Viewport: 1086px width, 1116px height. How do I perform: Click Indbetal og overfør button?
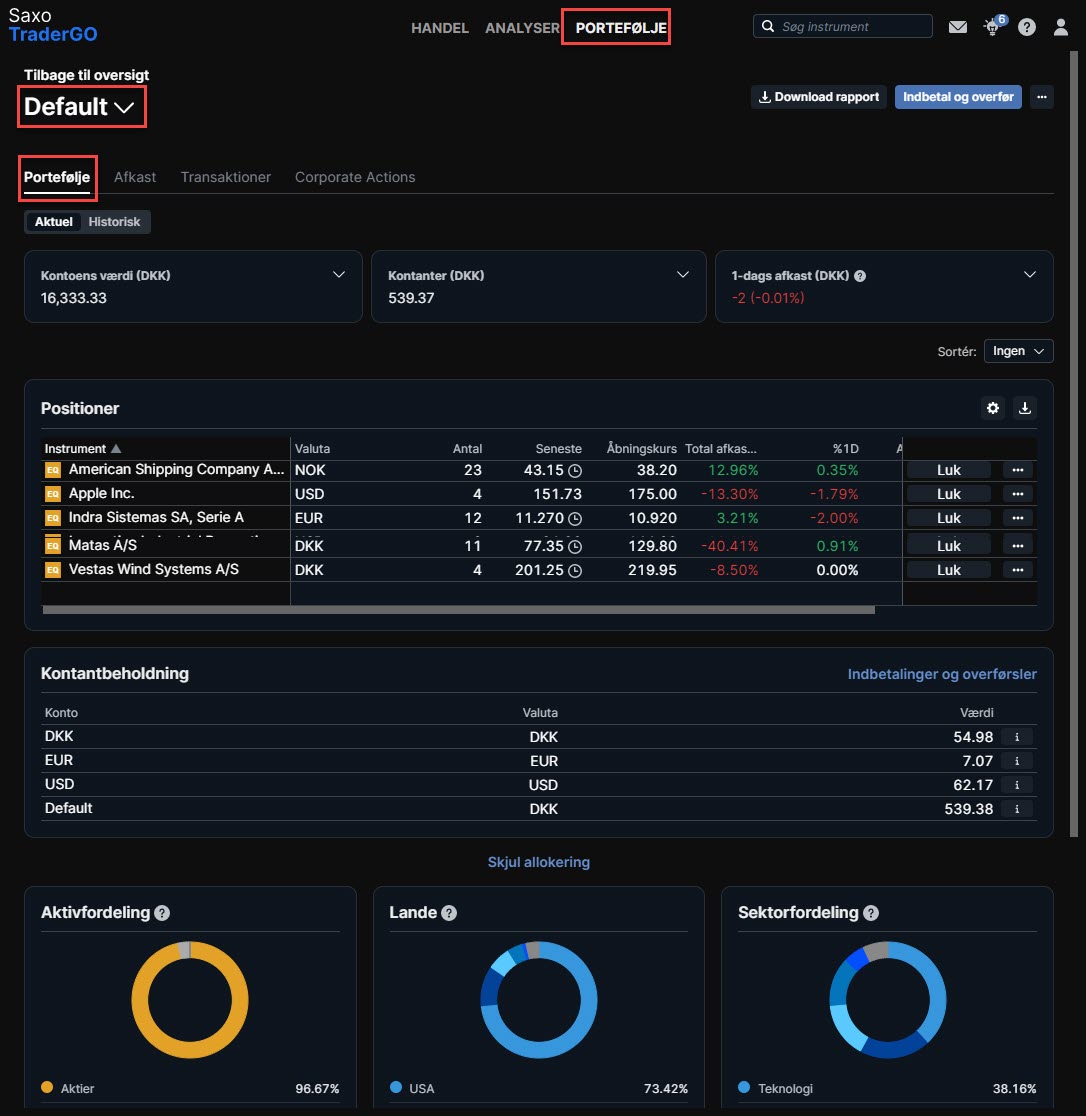coord(958,97)
